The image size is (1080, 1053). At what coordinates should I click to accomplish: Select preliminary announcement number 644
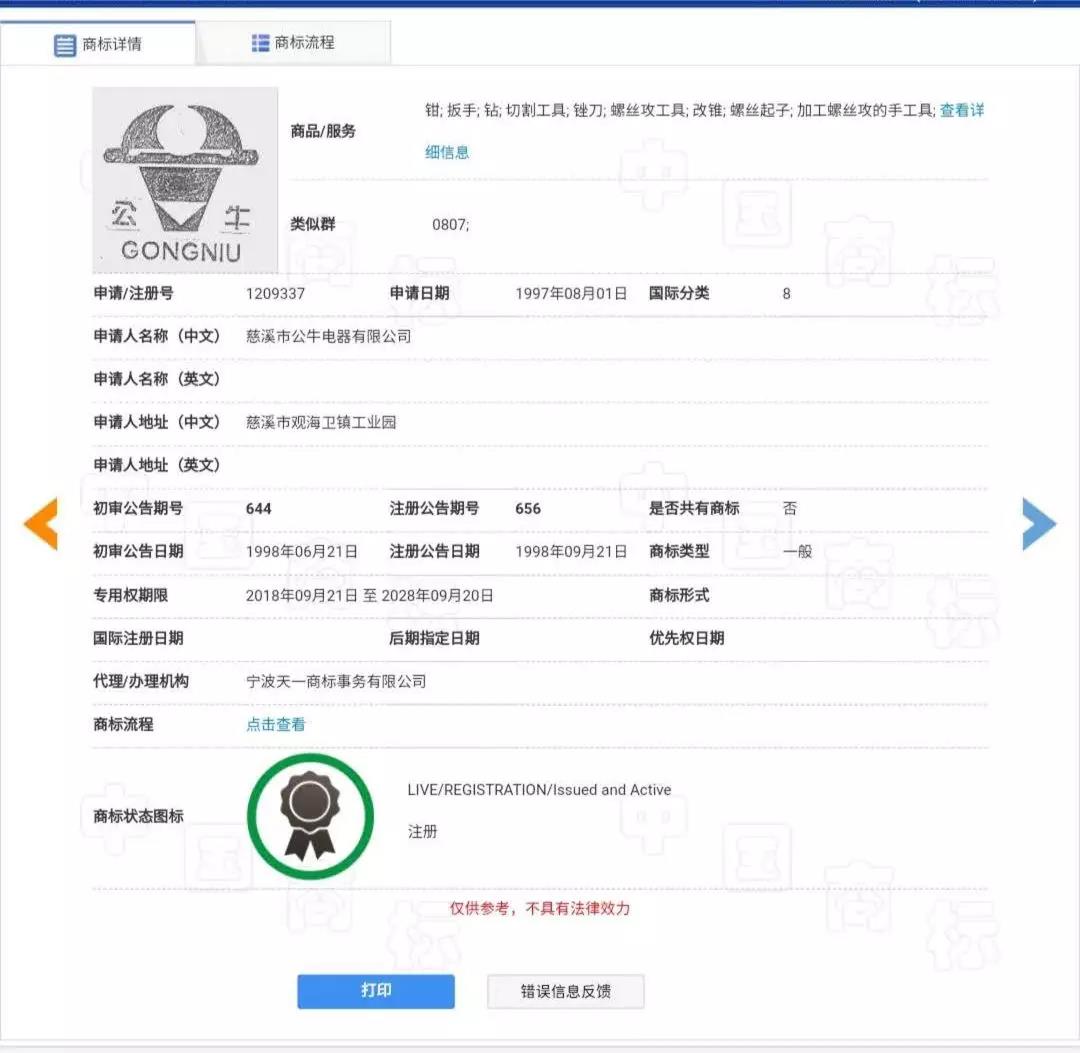(x=258, y=509)
